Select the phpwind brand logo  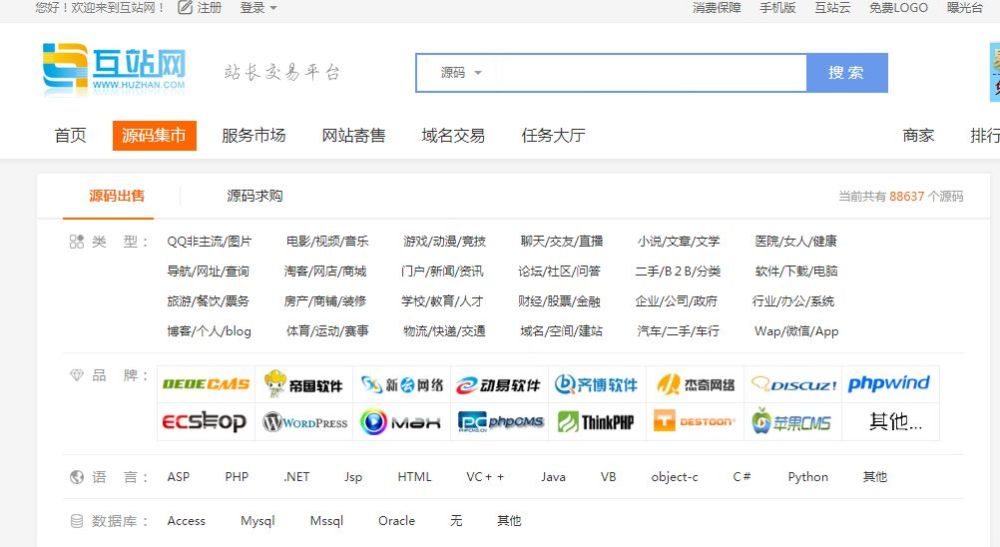pyautogui.click(x=890, y=384)
